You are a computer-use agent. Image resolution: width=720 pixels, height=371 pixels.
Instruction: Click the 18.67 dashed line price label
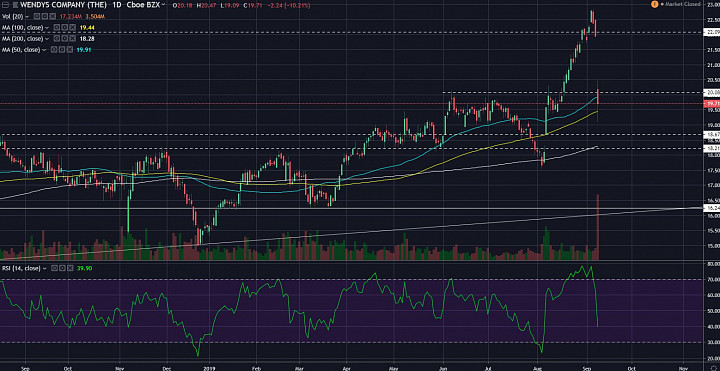click(712, 134)
